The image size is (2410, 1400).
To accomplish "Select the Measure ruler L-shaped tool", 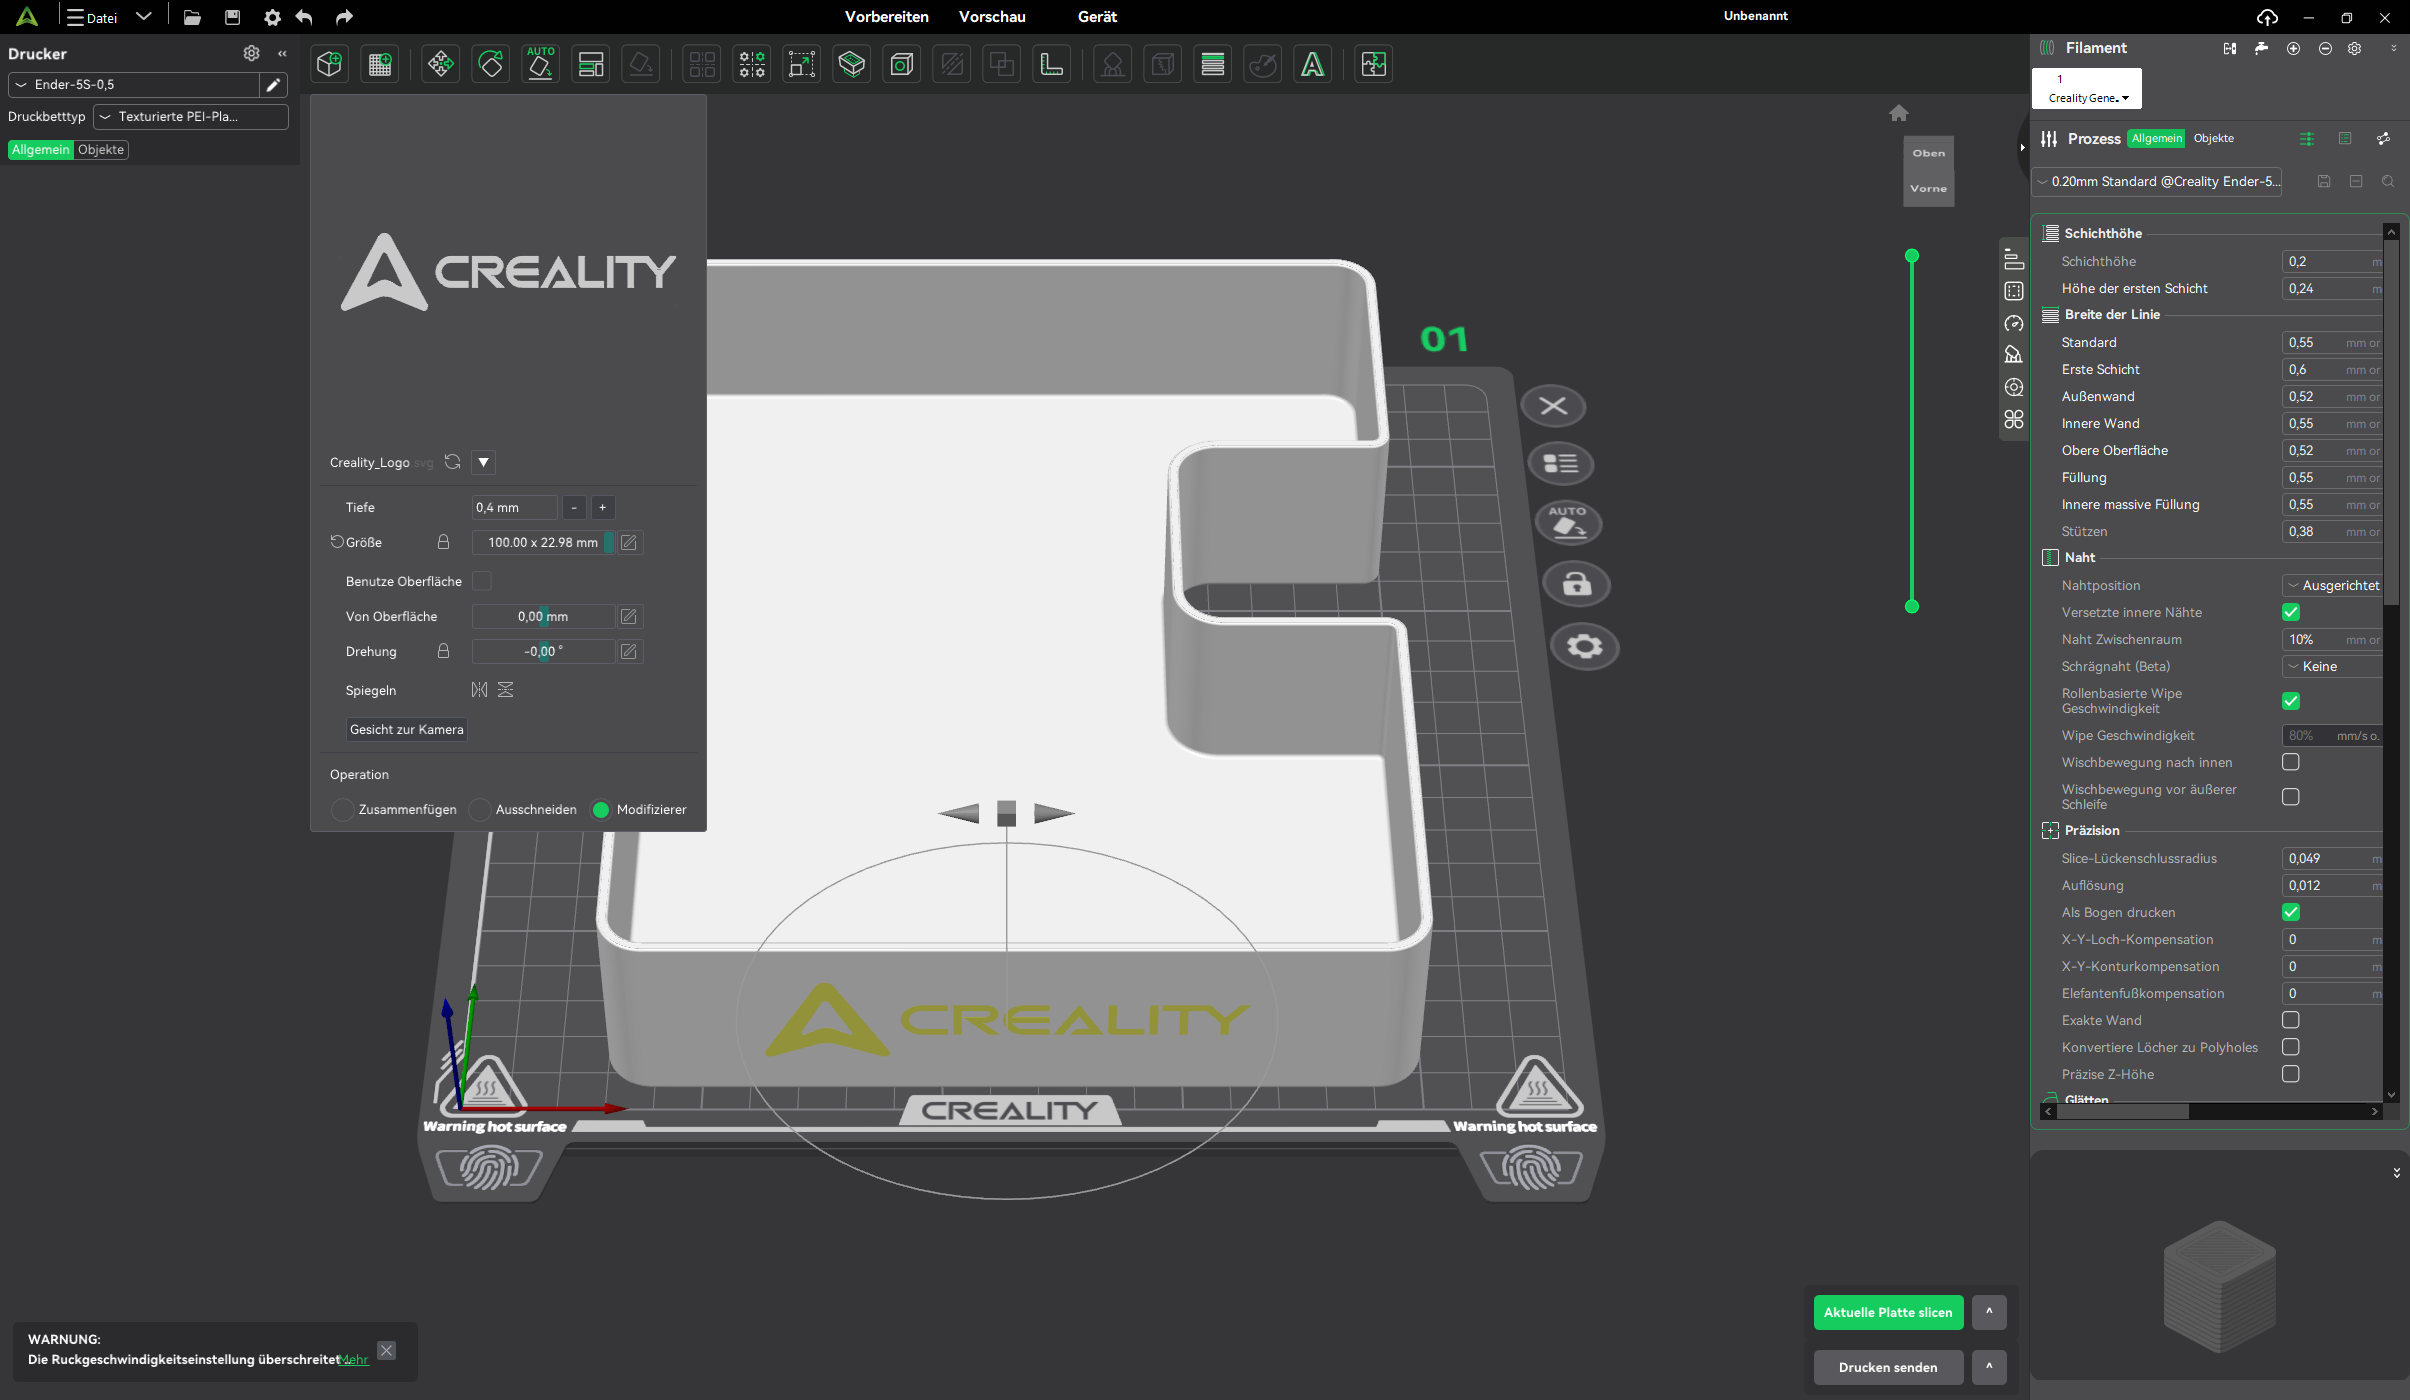I will pyautogui.click(x=1052, y=65).
